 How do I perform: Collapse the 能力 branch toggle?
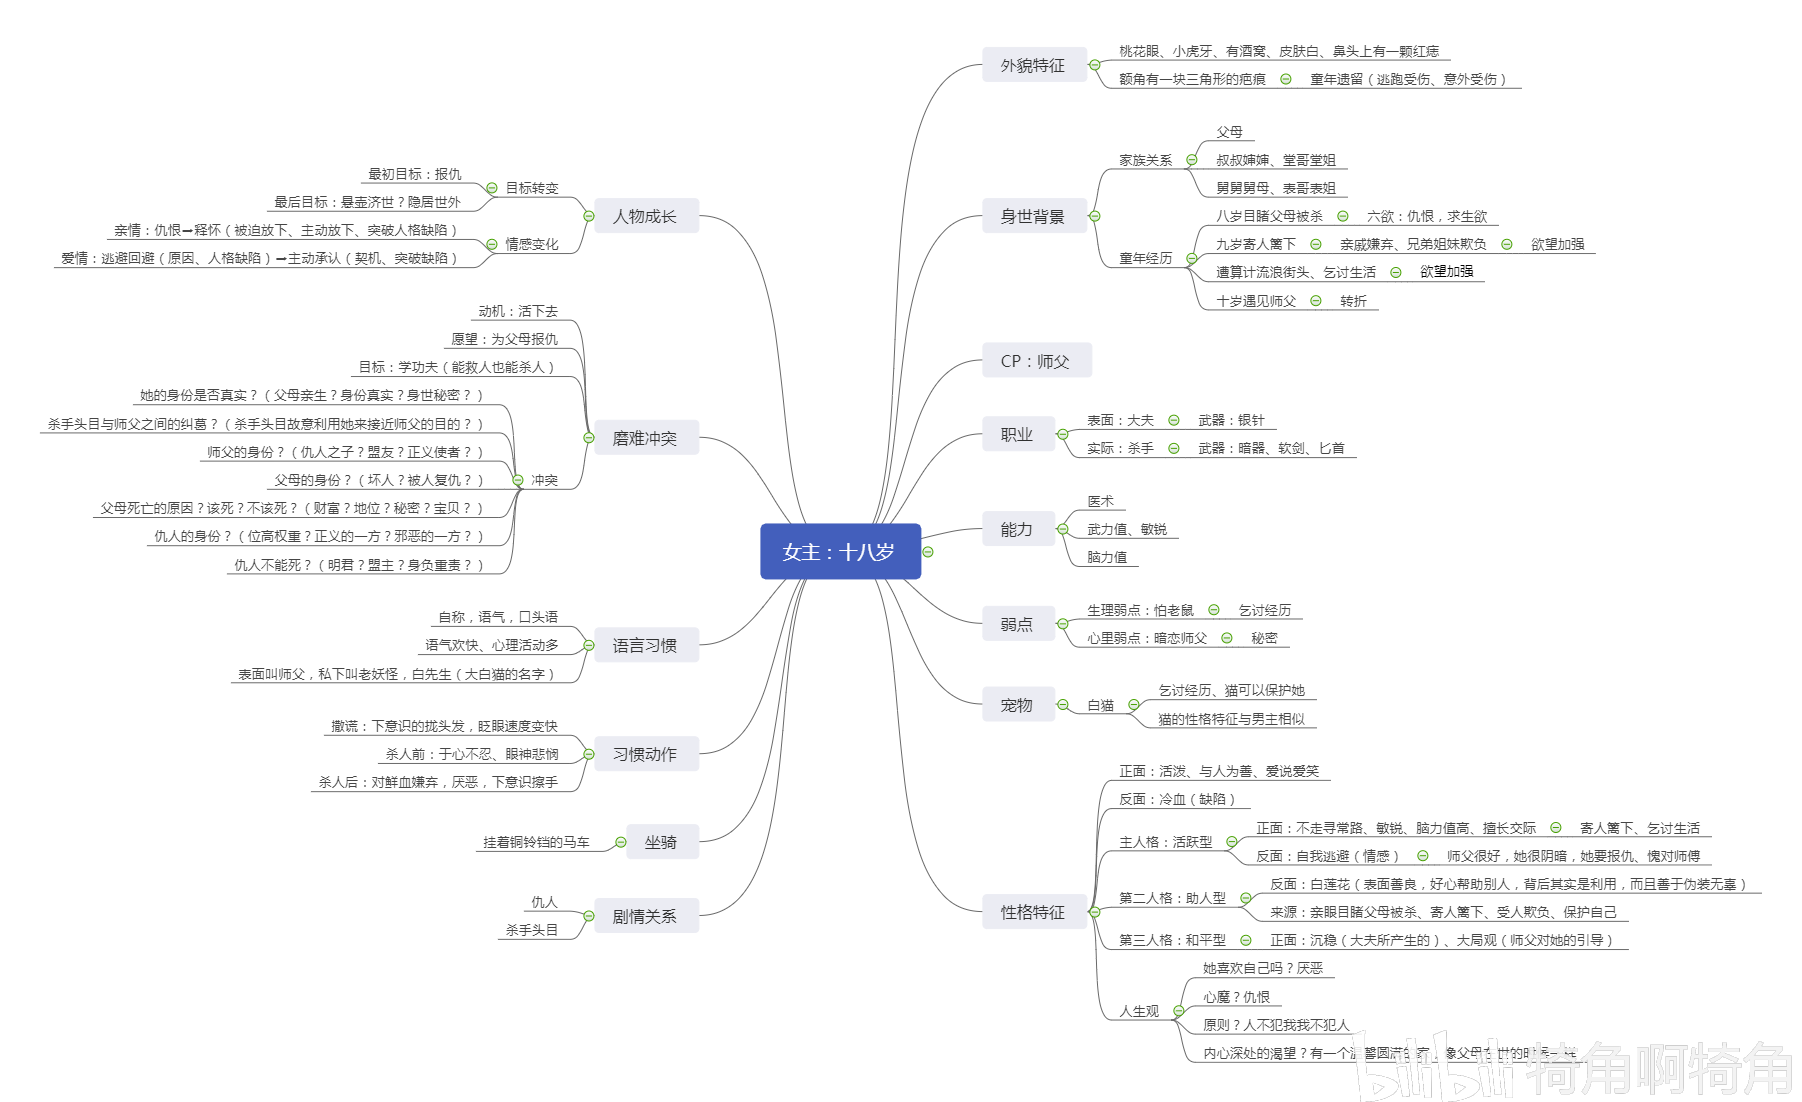coord(1063,529)
